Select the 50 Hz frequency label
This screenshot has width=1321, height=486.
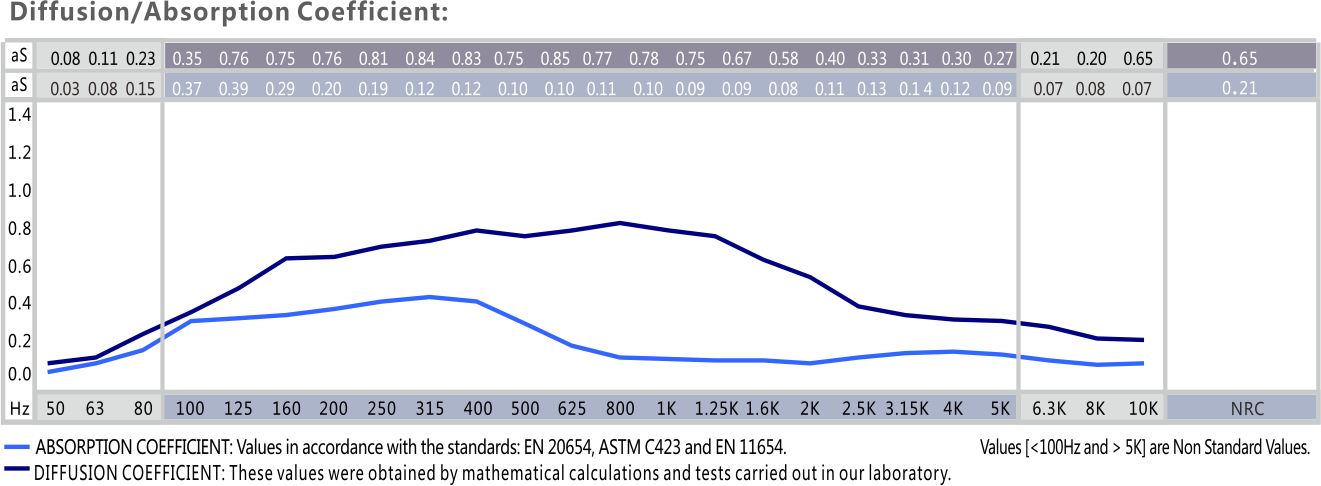click(x=58, y=408)
